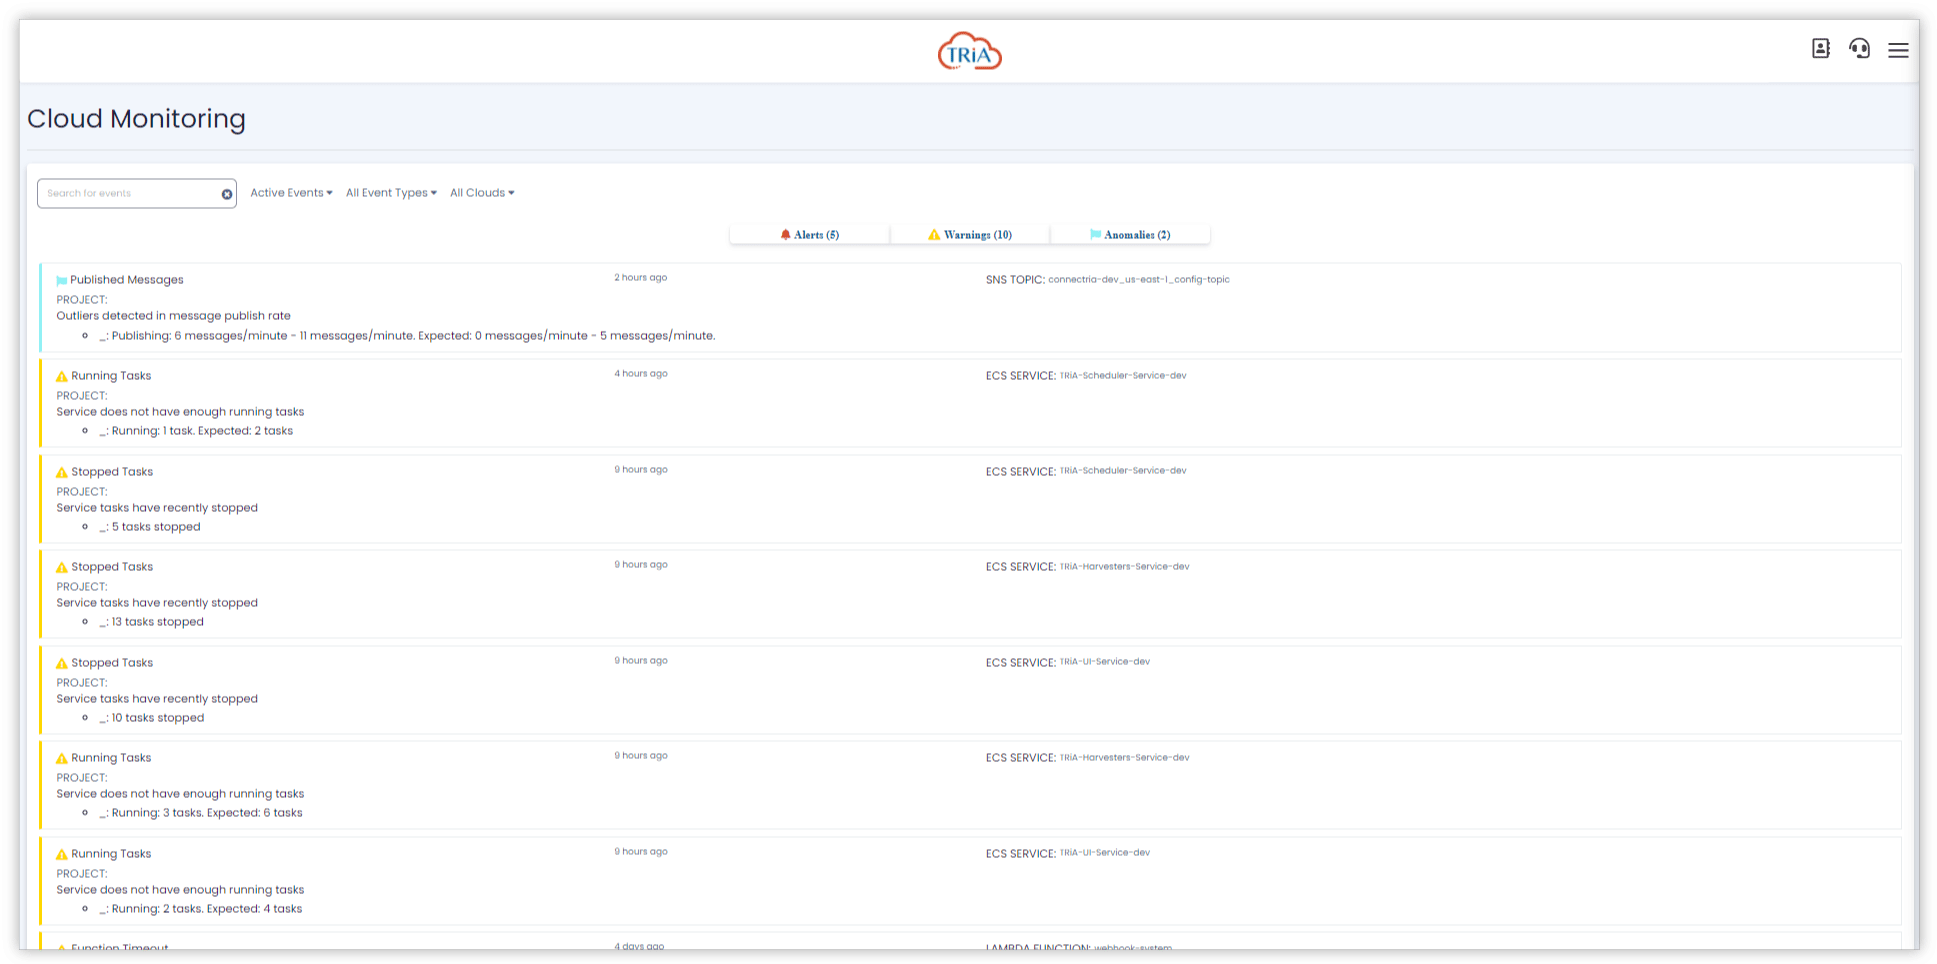Viewport: 1937px width, 964px height.
Task: Click the TRiA cloud logo
Action: pyautogui.click(x=969, y=51)
